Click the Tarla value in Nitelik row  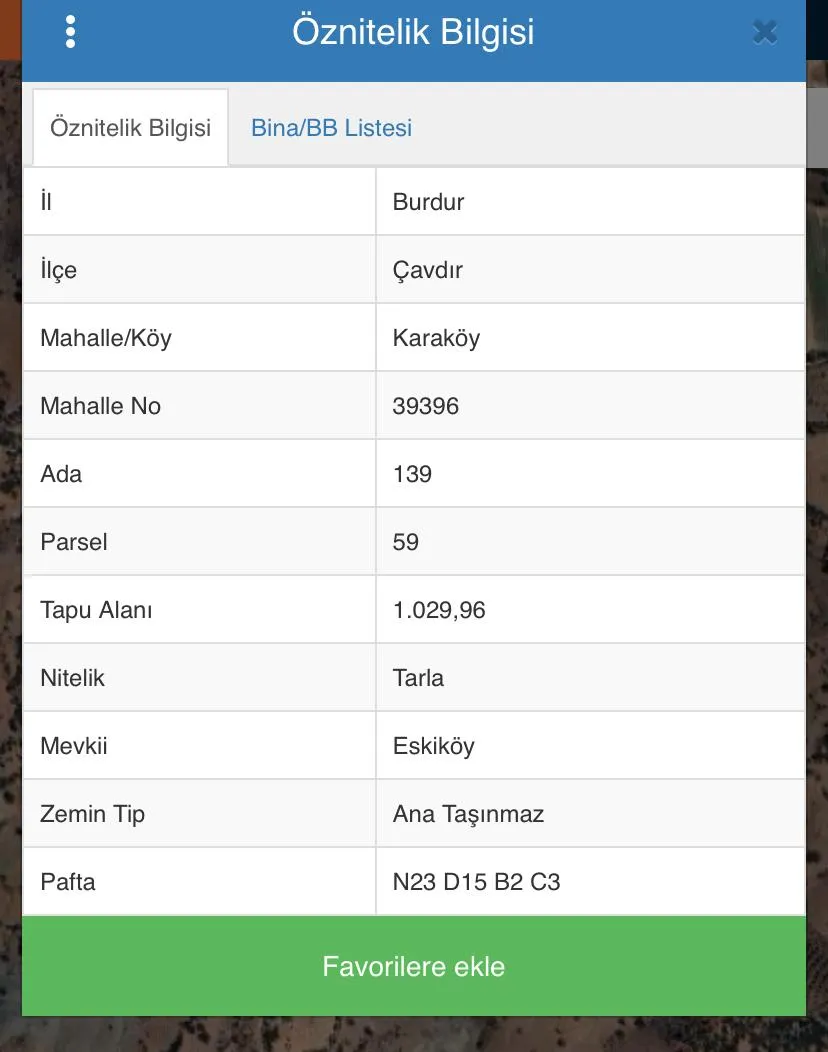[418, 678]
